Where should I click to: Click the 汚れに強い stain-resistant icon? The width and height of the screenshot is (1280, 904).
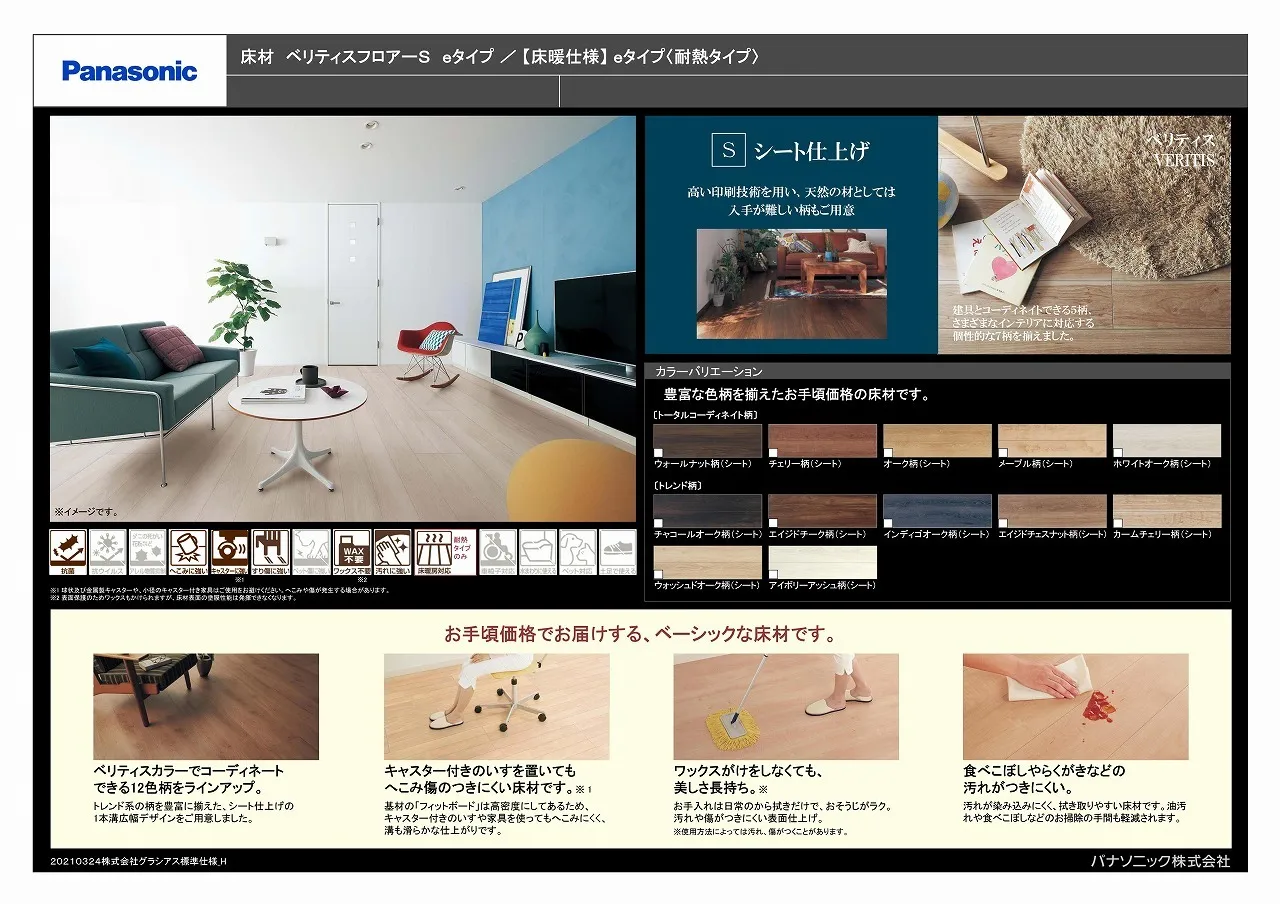pos(392,552)
